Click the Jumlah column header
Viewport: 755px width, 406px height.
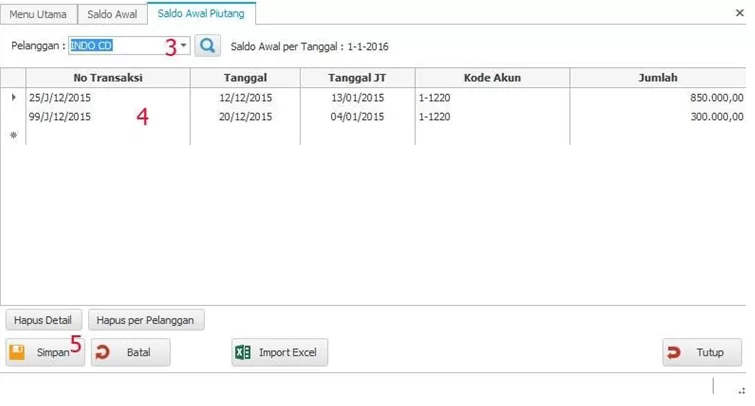658,78
